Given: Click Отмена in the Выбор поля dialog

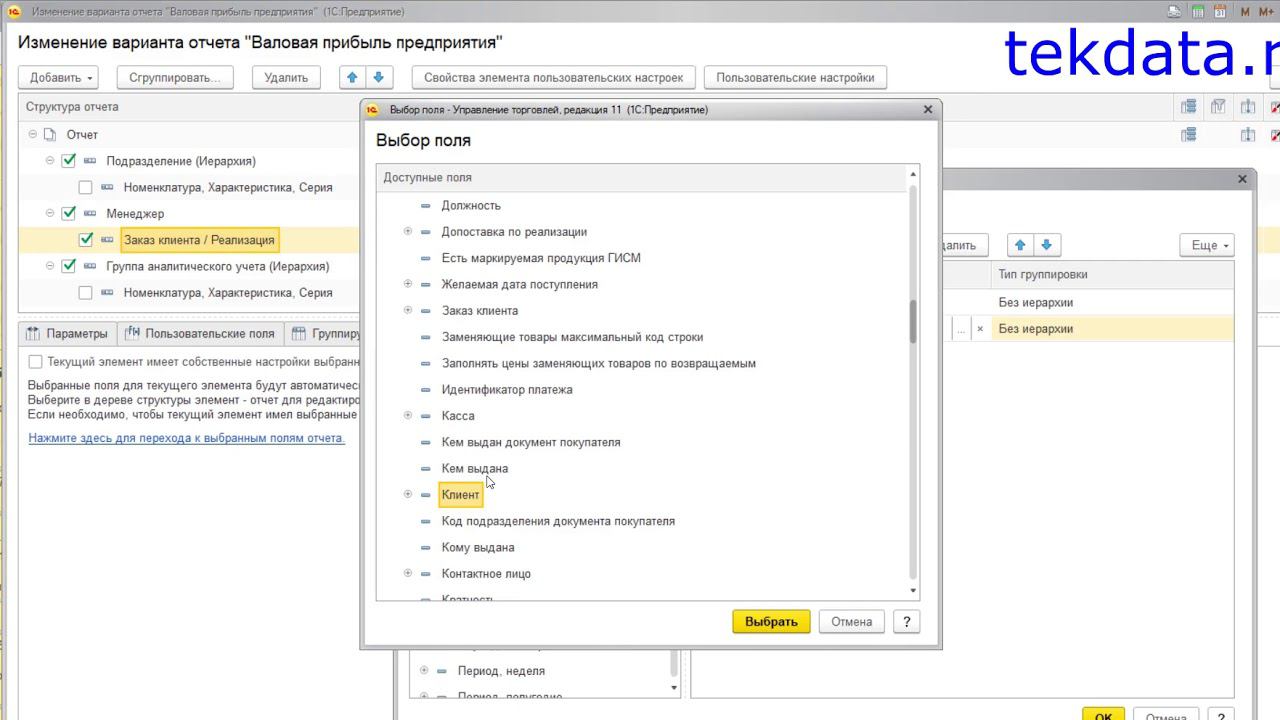Looking at the screenshot, I should pyautogui.click(x=851, y=621).
